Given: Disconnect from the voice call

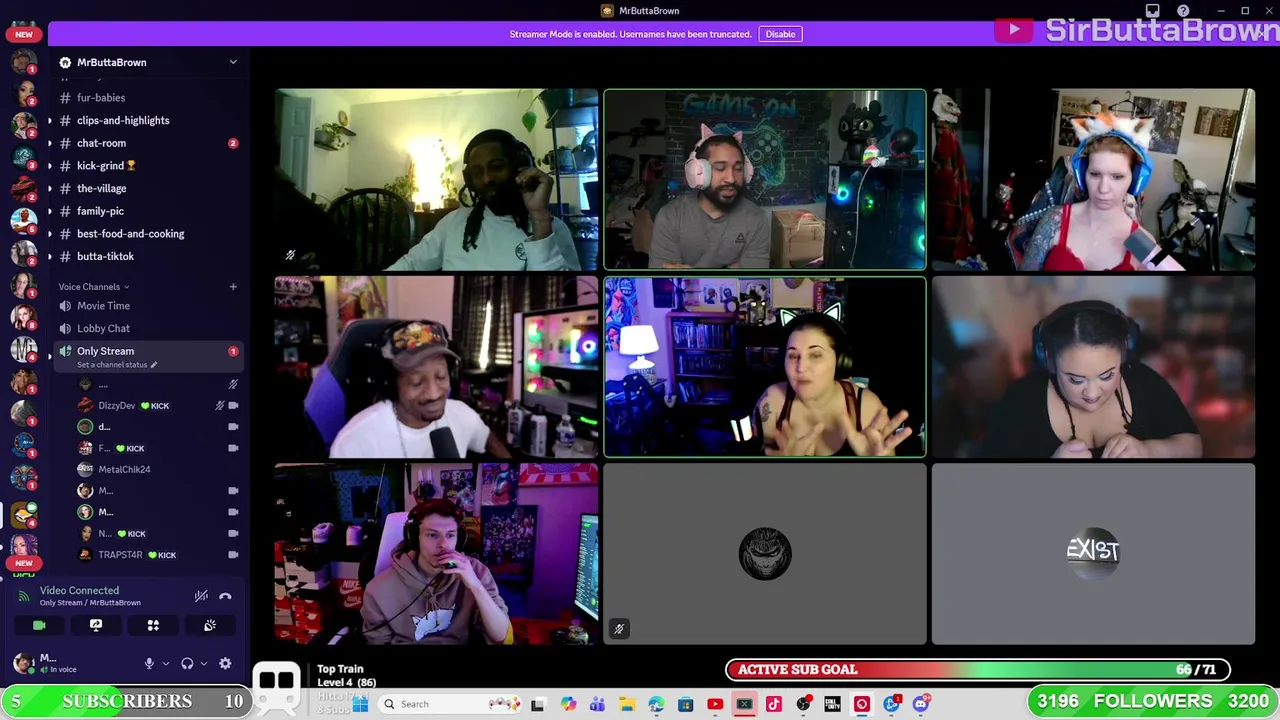Looking at the screenshot, I should pyautogui.click(x=225, y=596).
